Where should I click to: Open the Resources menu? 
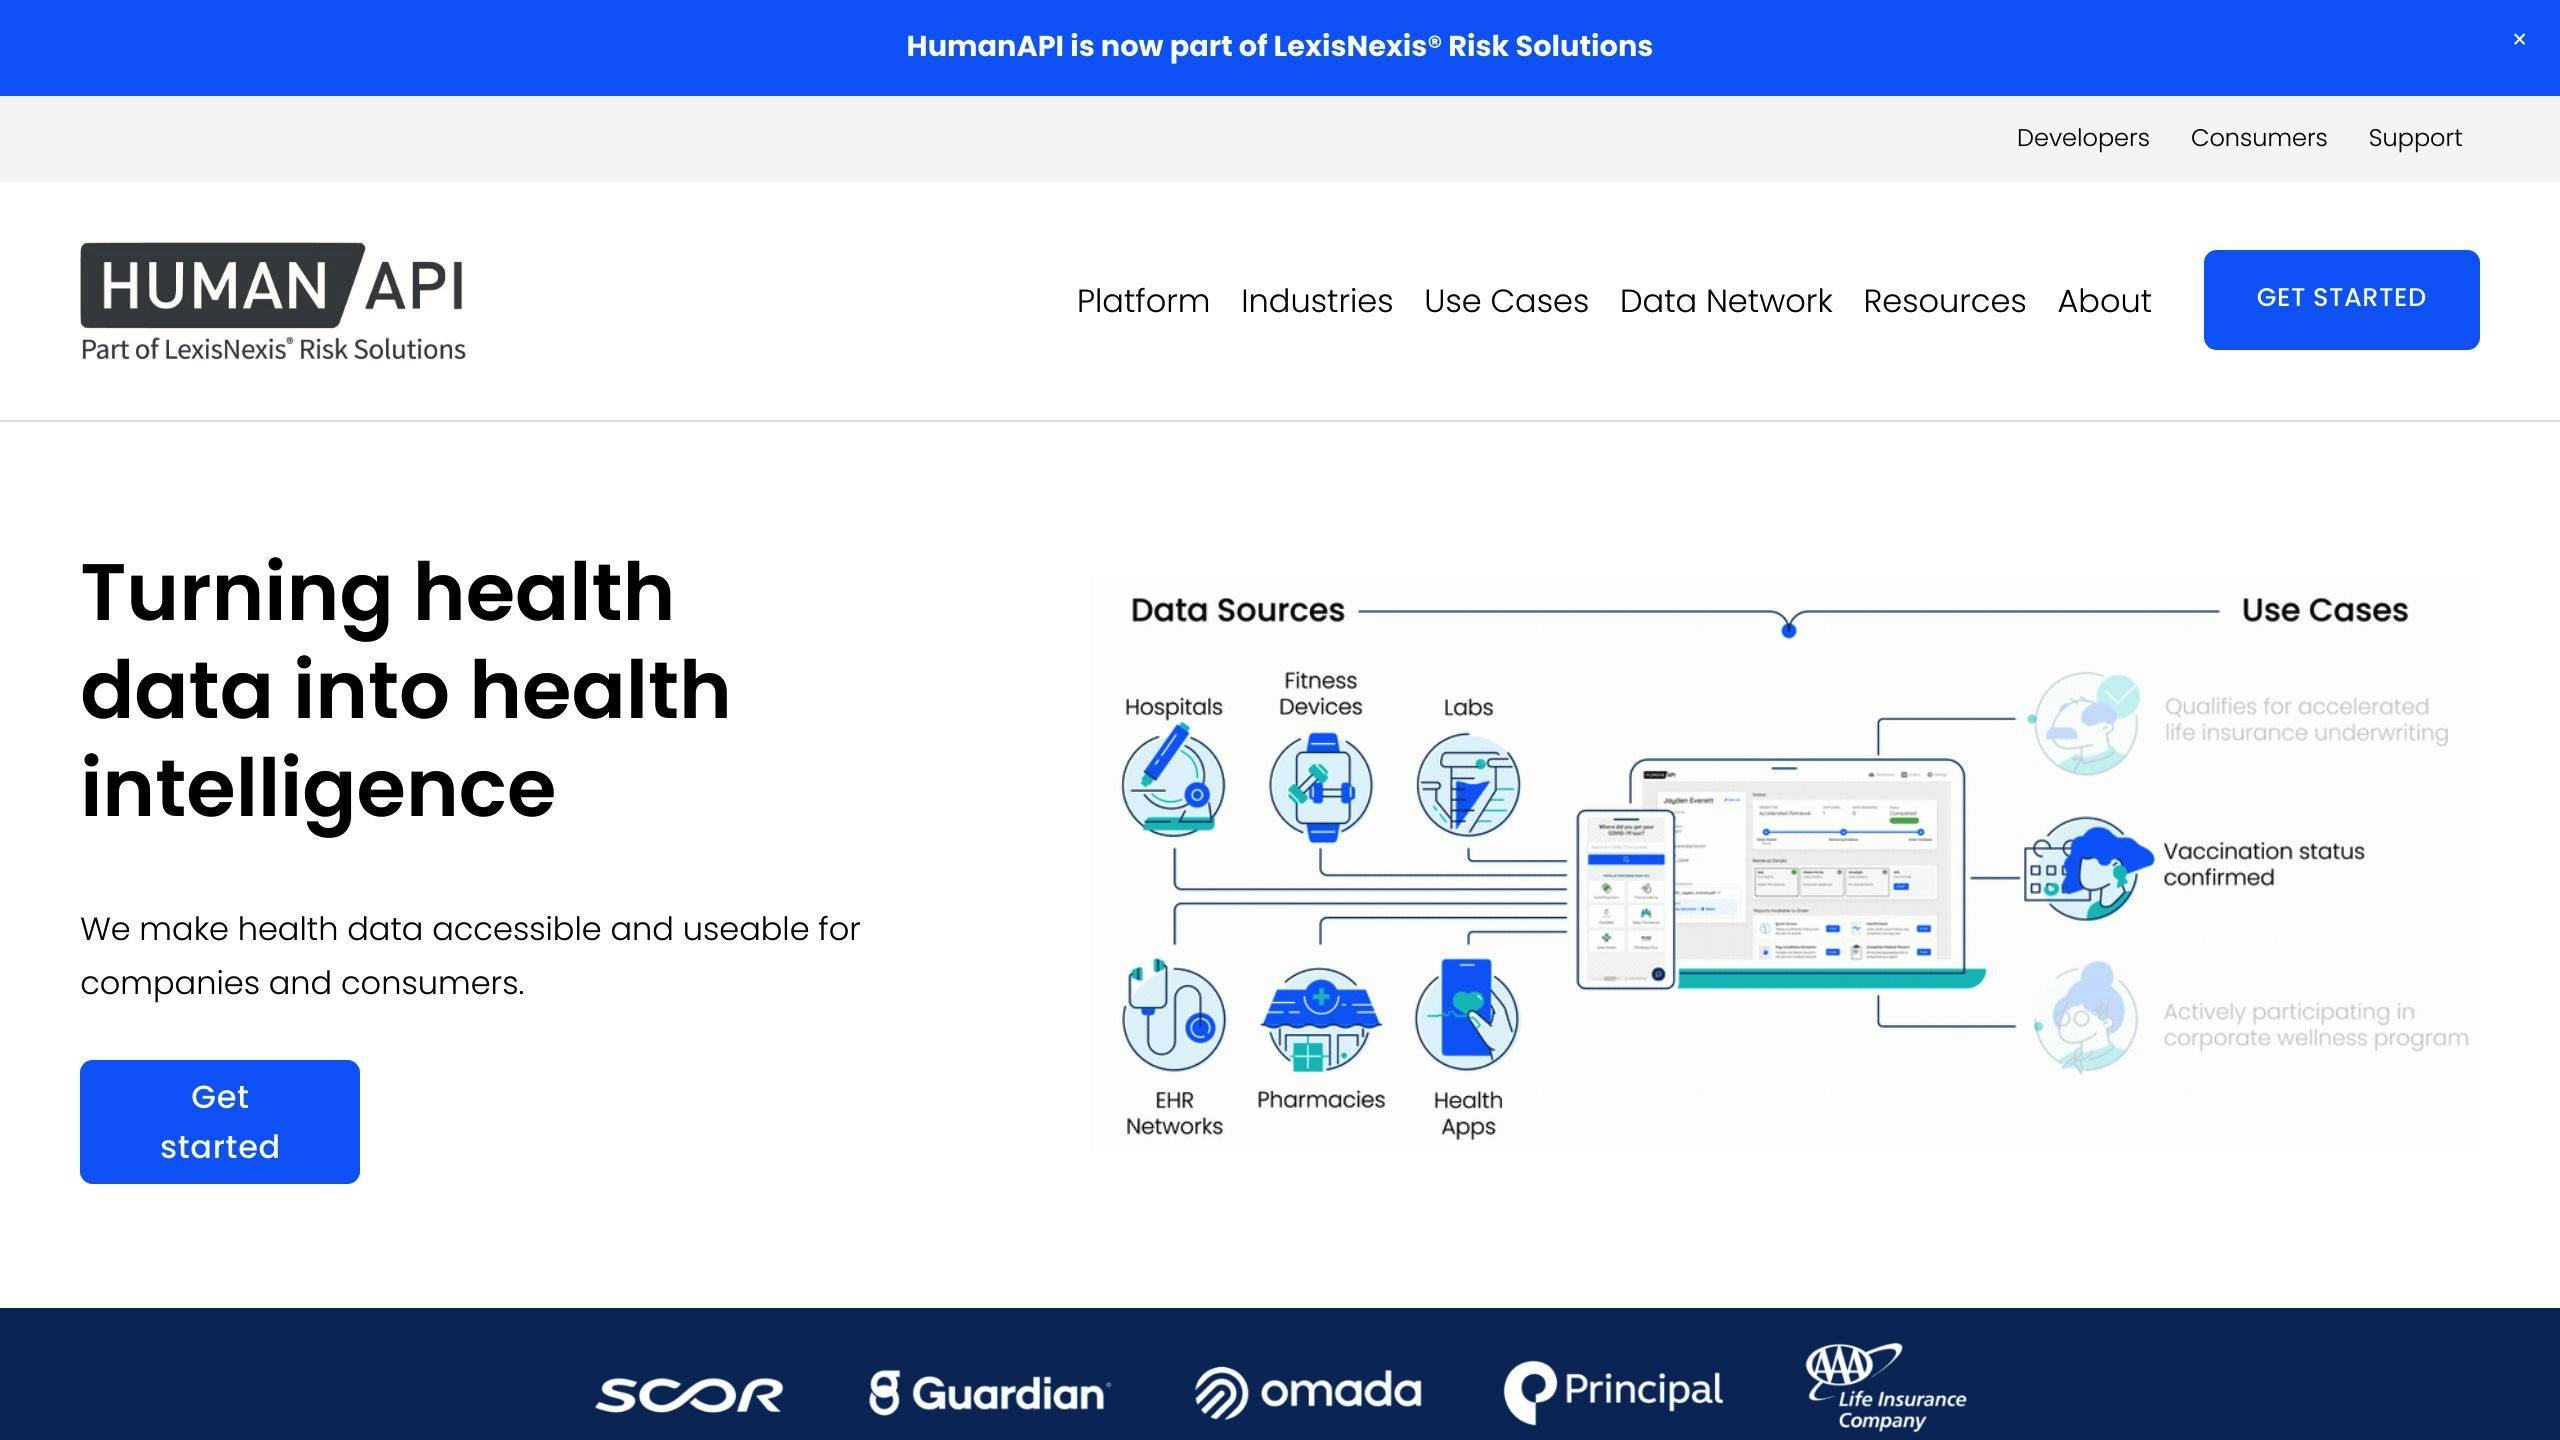click(x=1944, y=300)
